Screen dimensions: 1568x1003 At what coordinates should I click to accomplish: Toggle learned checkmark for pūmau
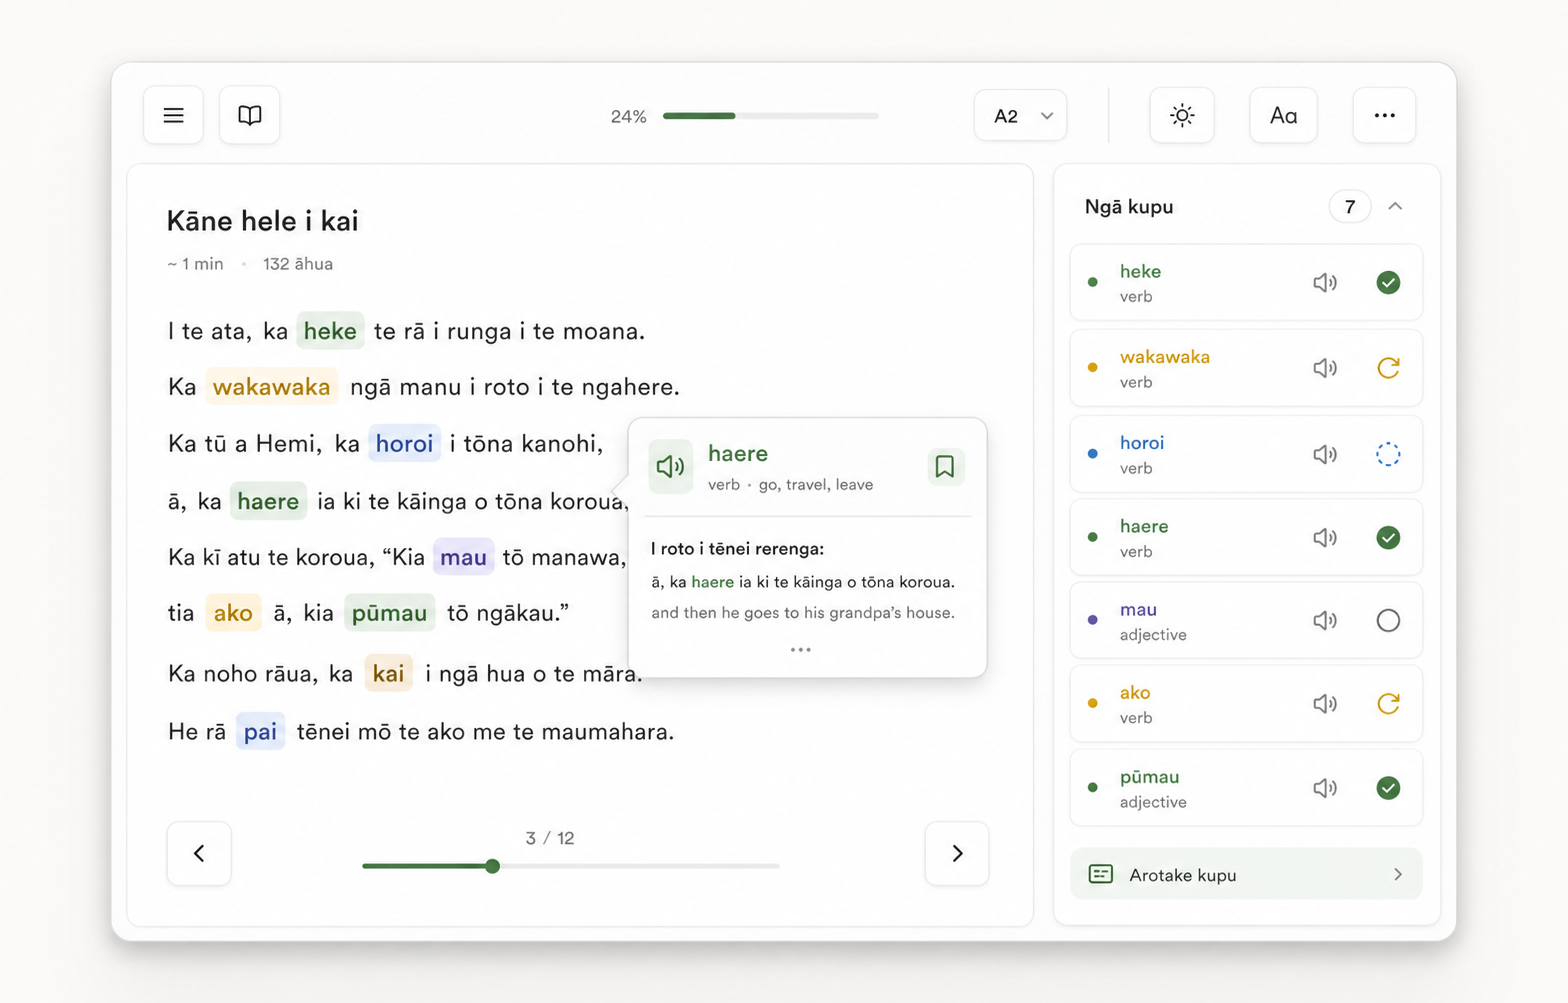pos(1388,788)
